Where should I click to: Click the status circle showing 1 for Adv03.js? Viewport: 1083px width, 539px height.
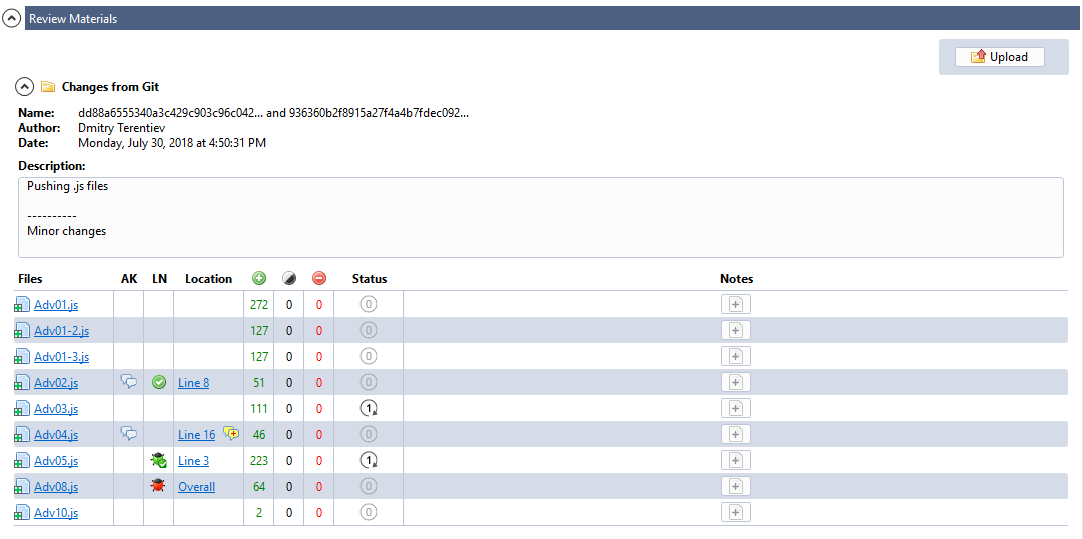369,408
